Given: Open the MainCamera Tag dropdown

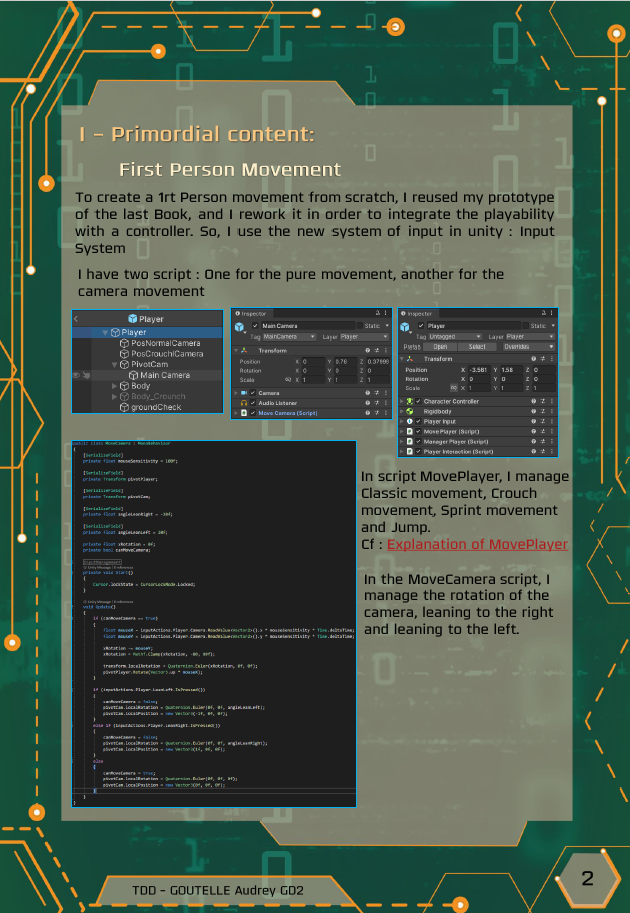Looking at the screenshot, I should click(289, 337).
